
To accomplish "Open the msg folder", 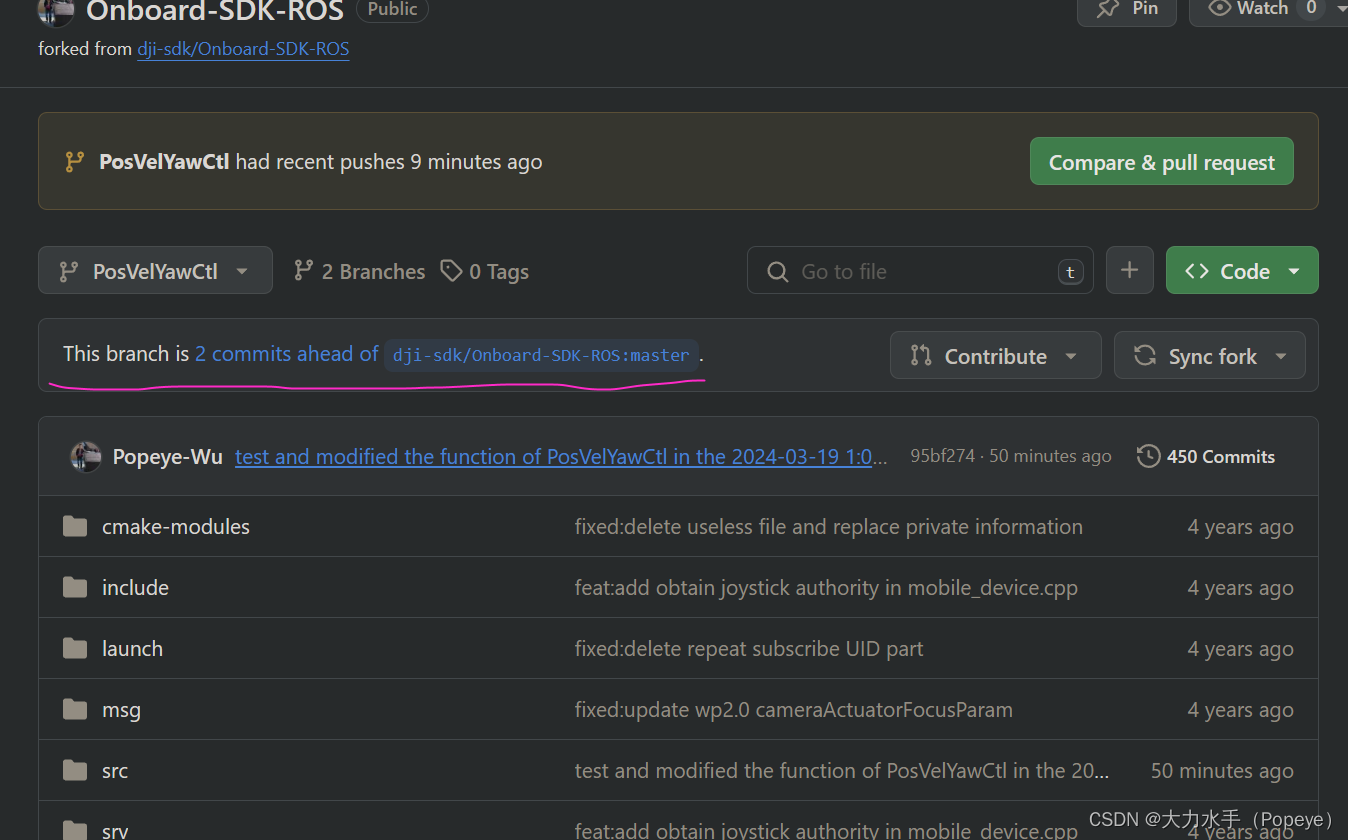I will coord(121,710).
